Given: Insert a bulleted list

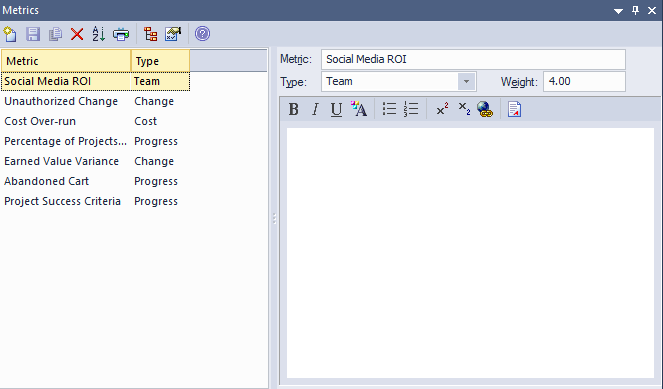Looking at the screenshot, I should point(389,109).
